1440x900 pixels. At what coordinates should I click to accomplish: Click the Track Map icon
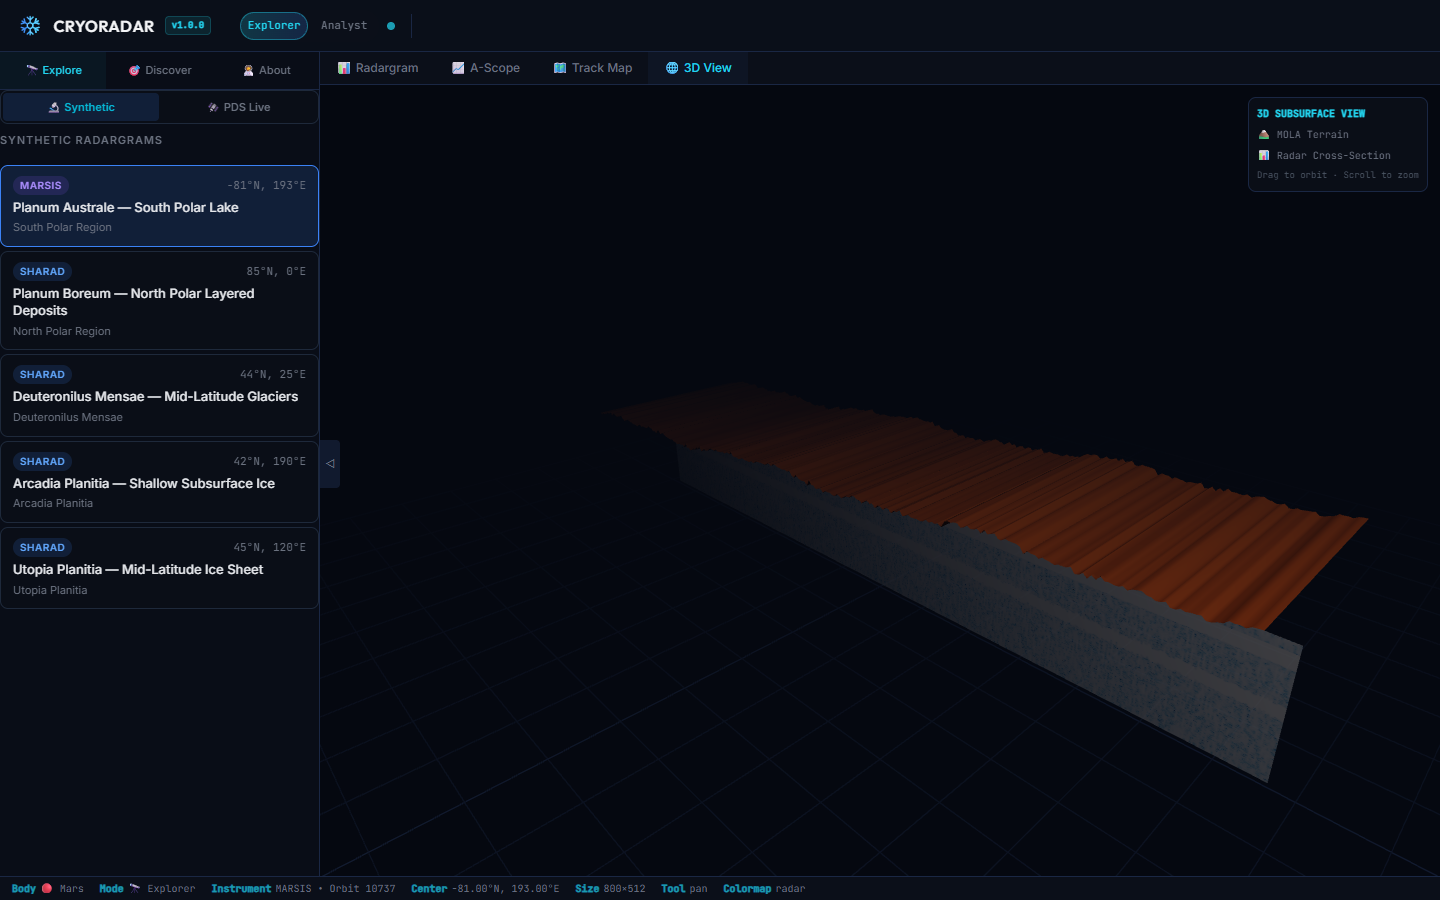pos(560,68)
